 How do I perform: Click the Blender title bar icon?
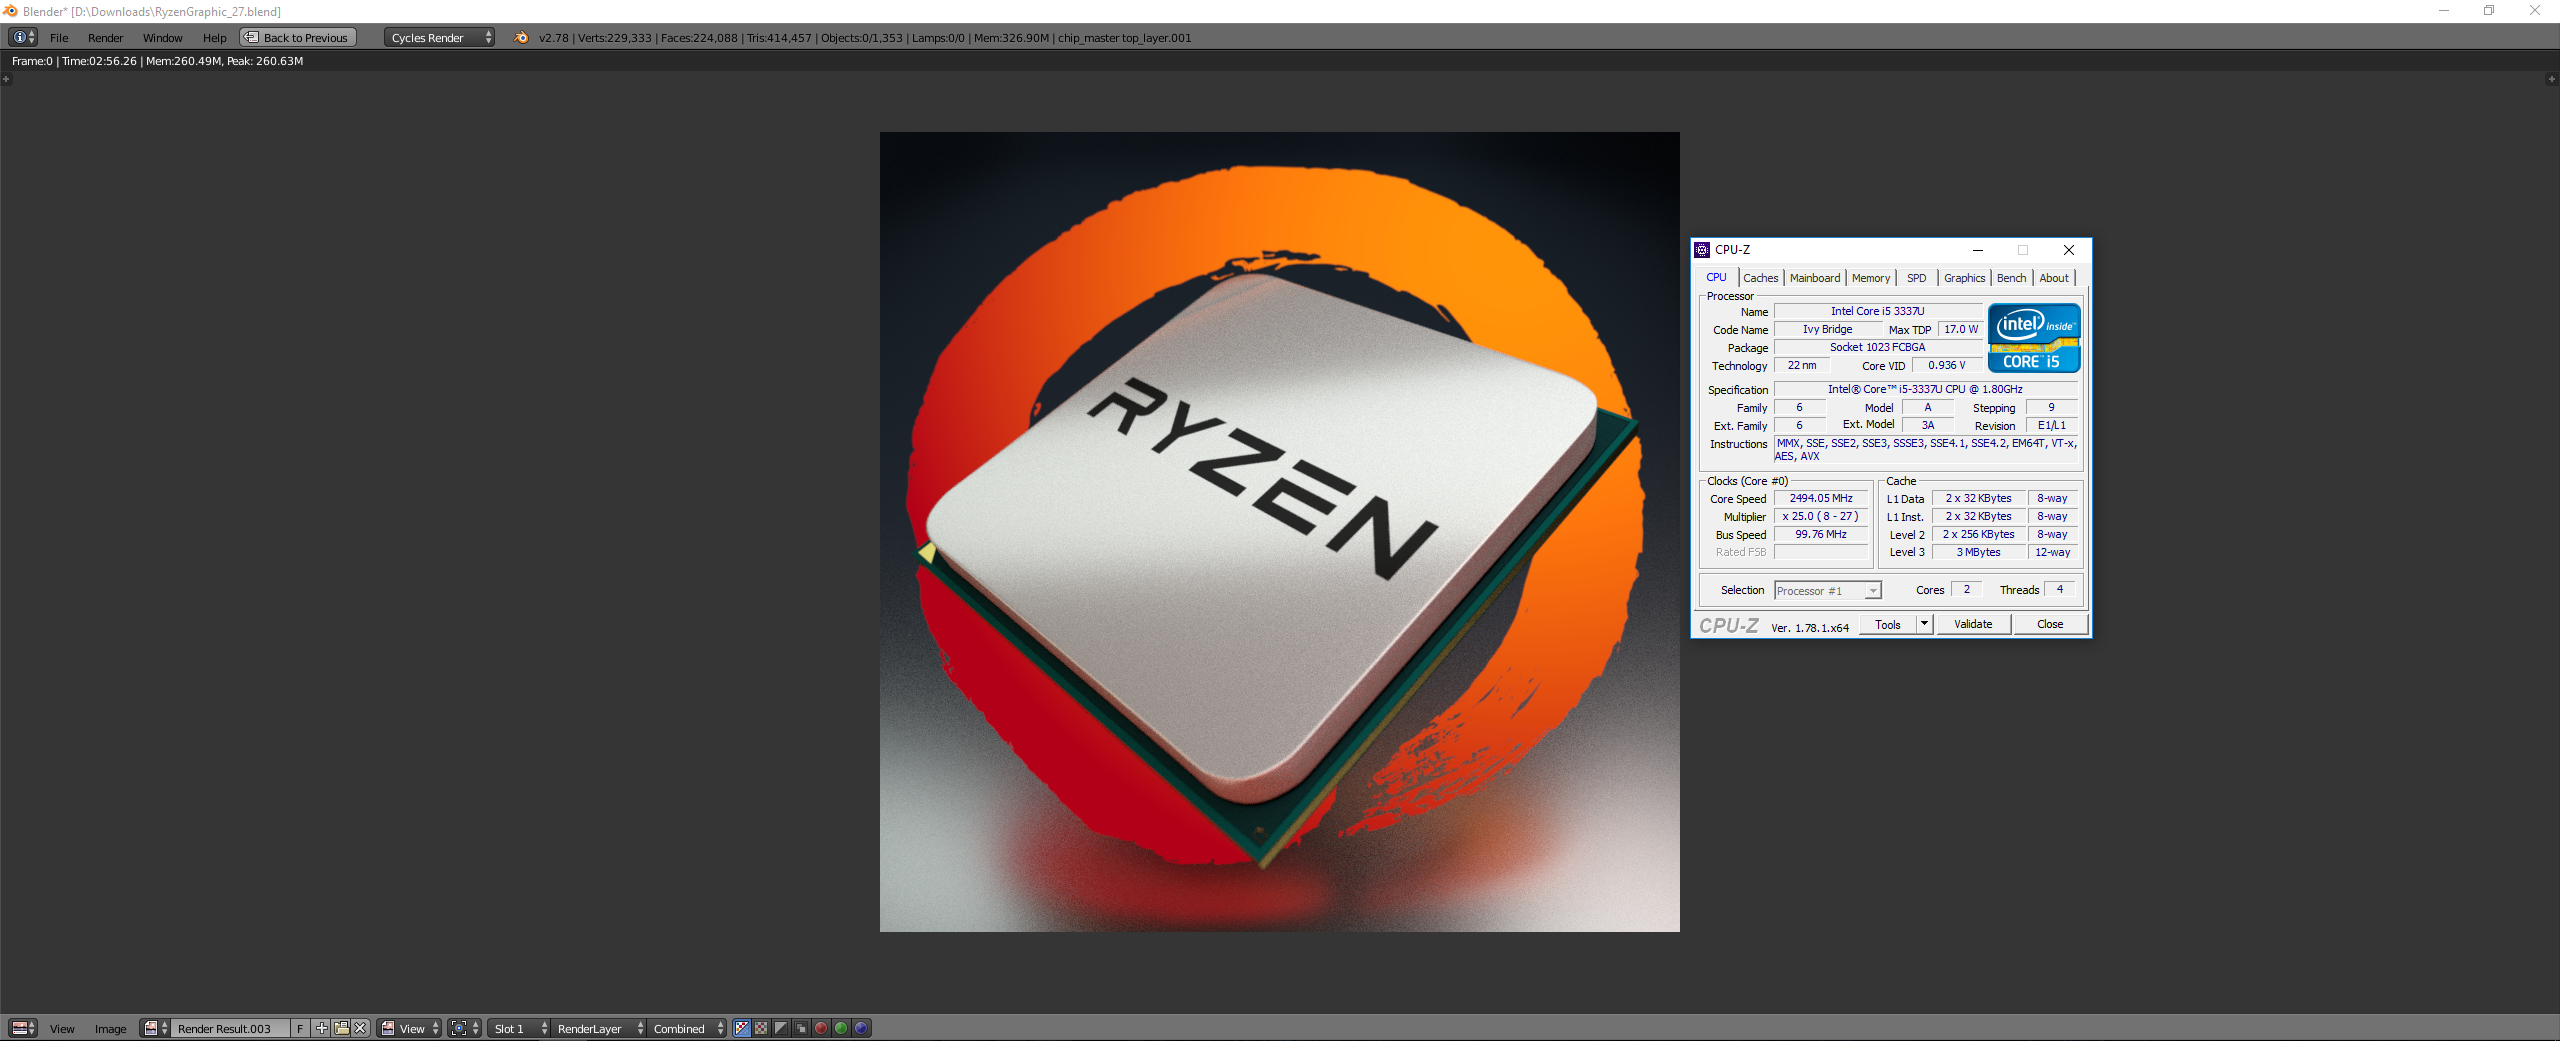(11, 11)
